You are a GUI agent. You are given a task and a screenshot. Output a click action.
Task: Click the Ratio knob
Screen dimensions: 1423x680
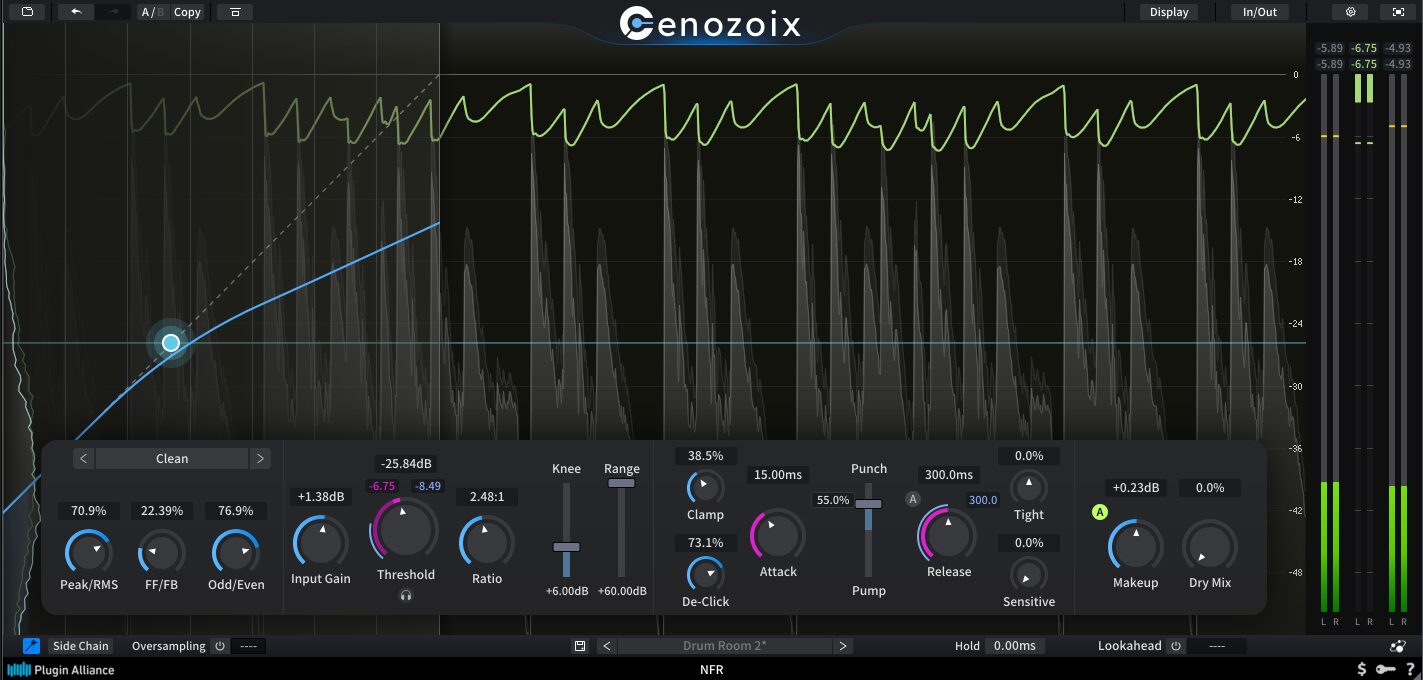click(487, 543)
